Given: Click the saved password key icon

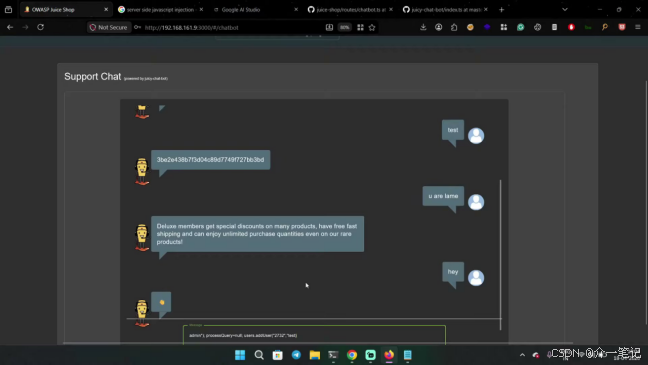Looking at the screenshot, I should click(x=137, y=27).
